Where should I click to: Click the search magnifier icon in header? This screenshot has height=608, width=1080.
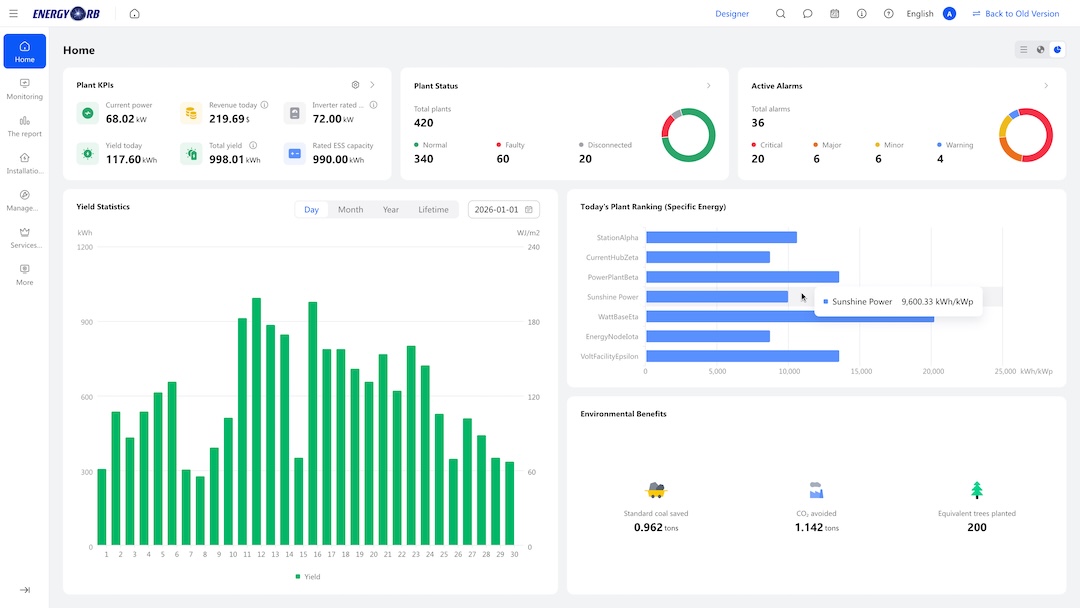pyautogui.click(x=780, y=14)
